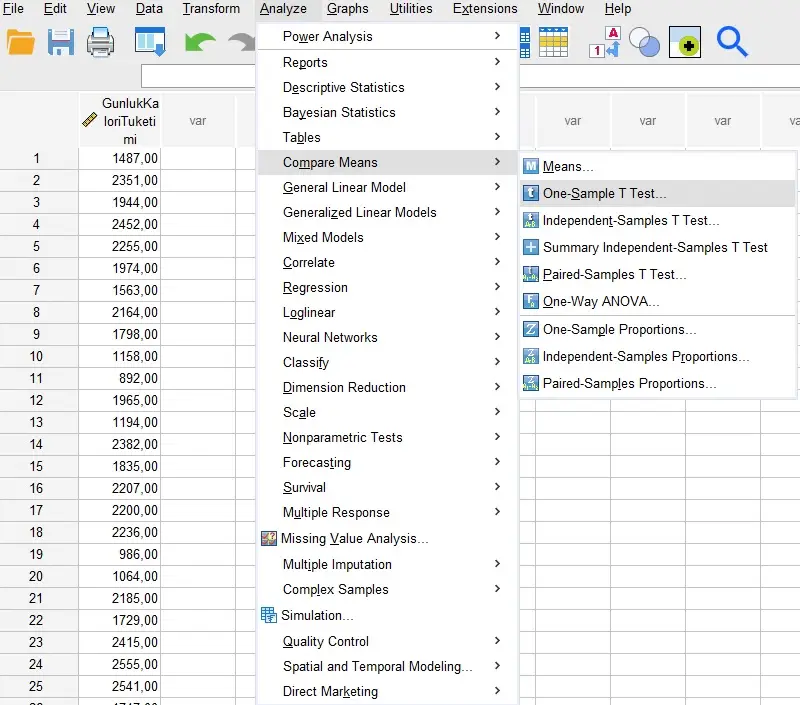The height and width of the screenshot is (705, 800).
Task: Select Mixed Models menu entry
Action: 388,237
